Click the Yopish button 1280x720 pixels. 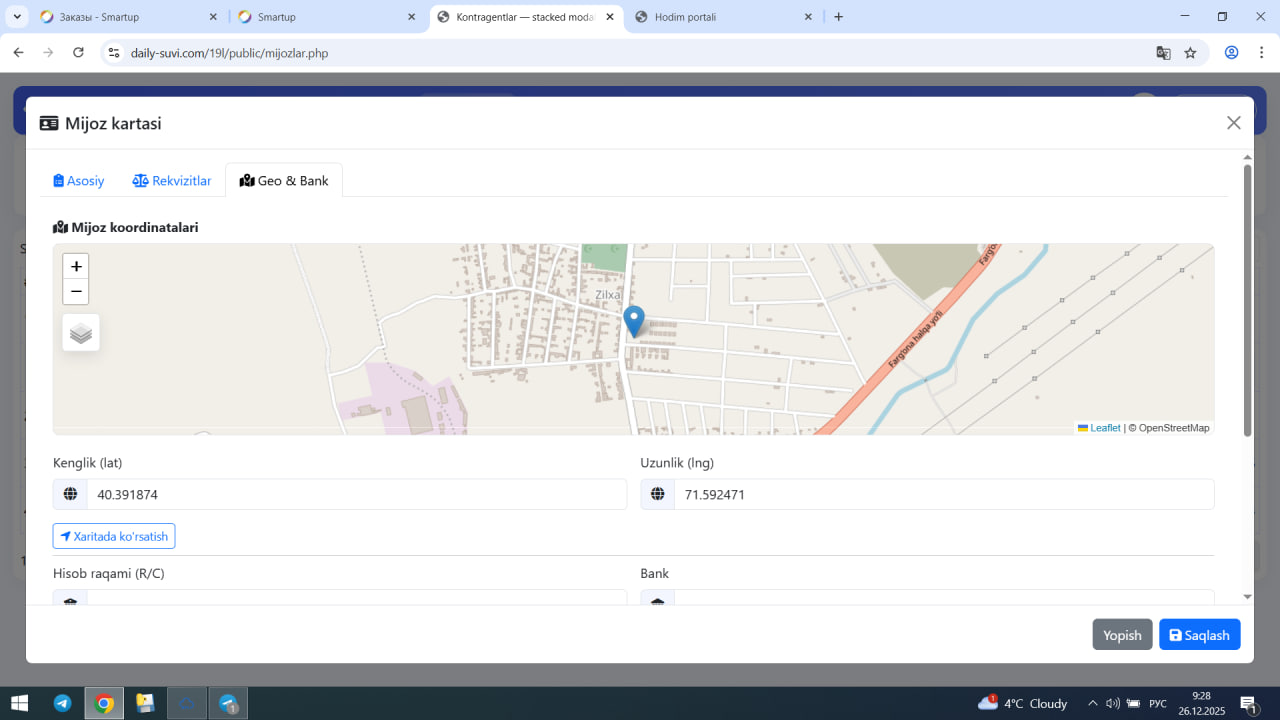pos(1122,635)
